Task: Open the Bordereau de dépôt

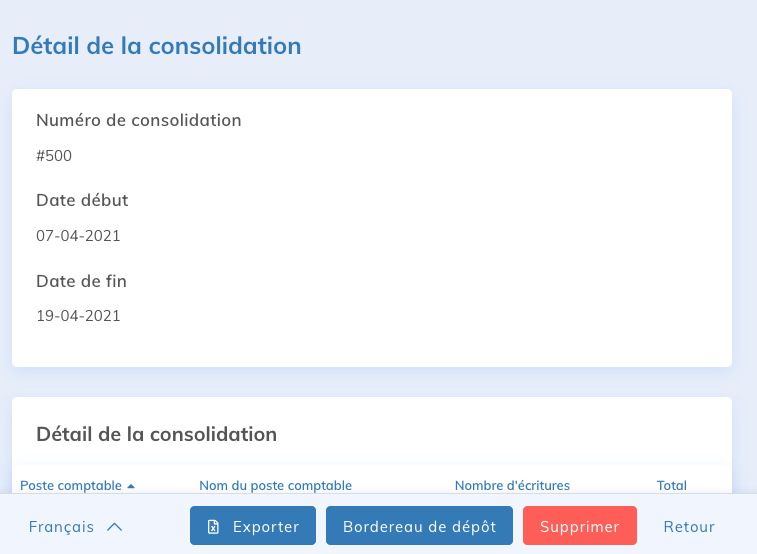Action: [419, 527]
